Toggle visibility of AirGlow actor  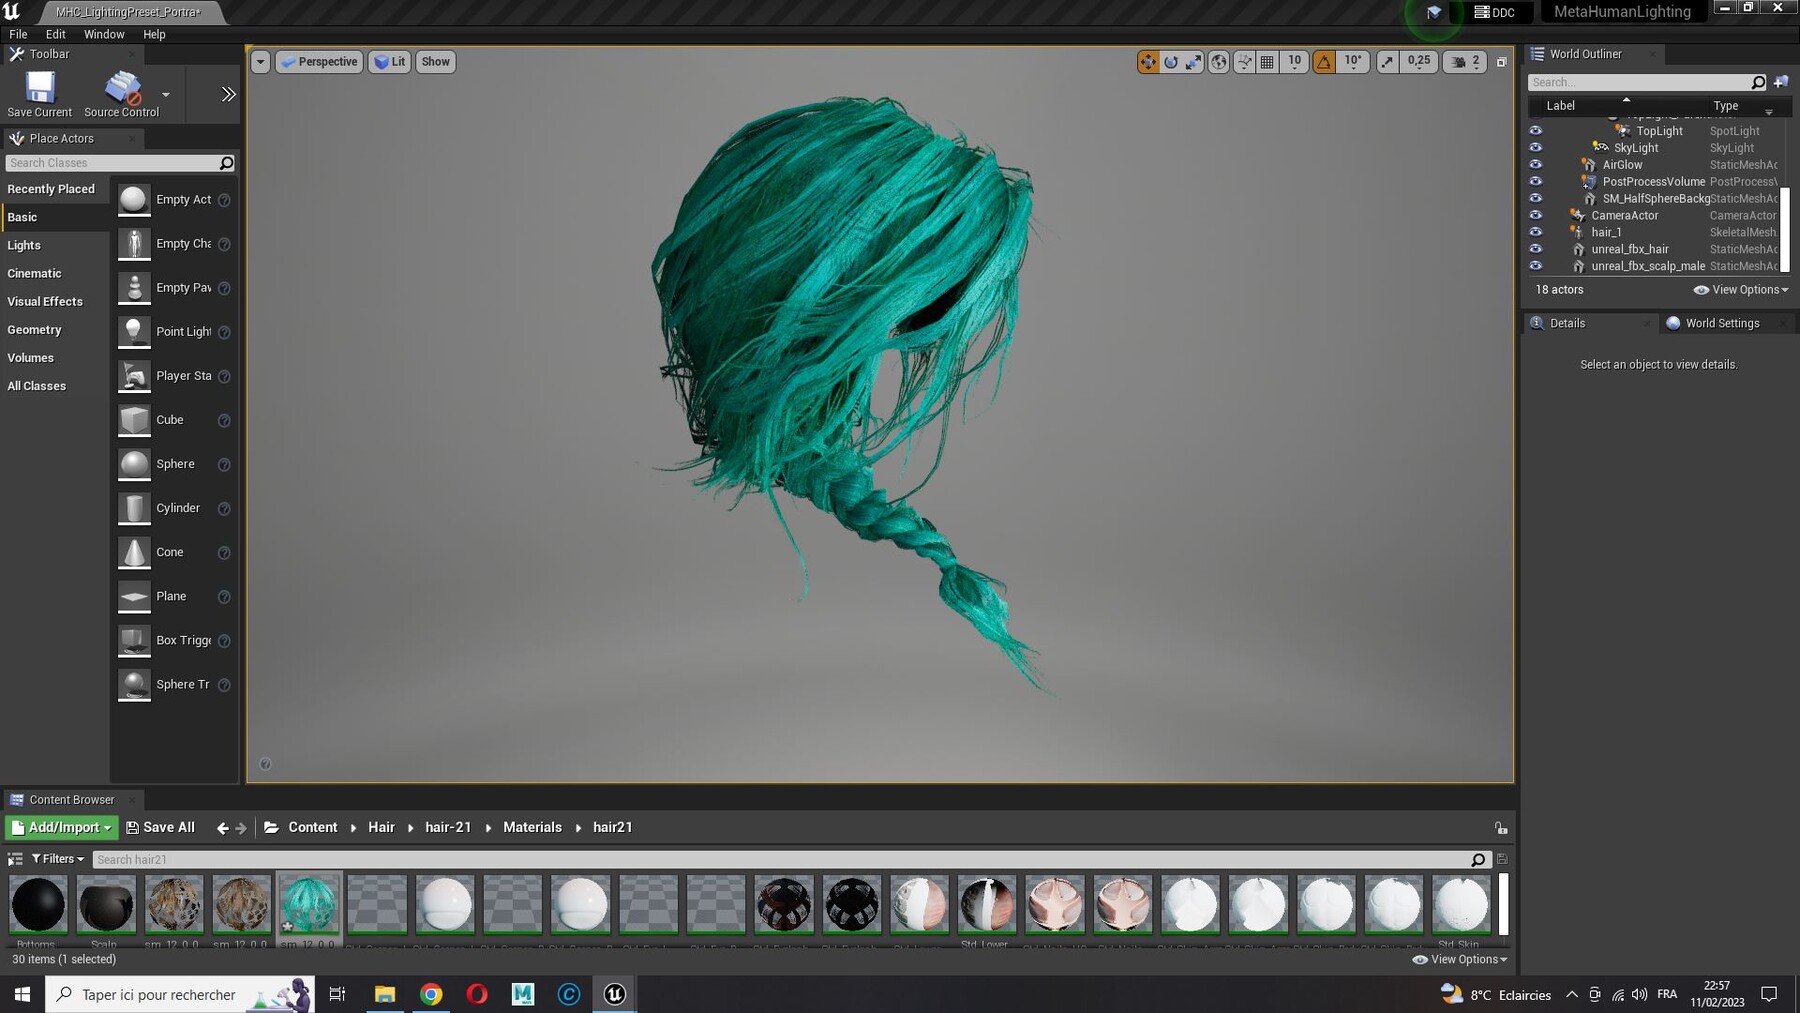(x=1536, y=165)
